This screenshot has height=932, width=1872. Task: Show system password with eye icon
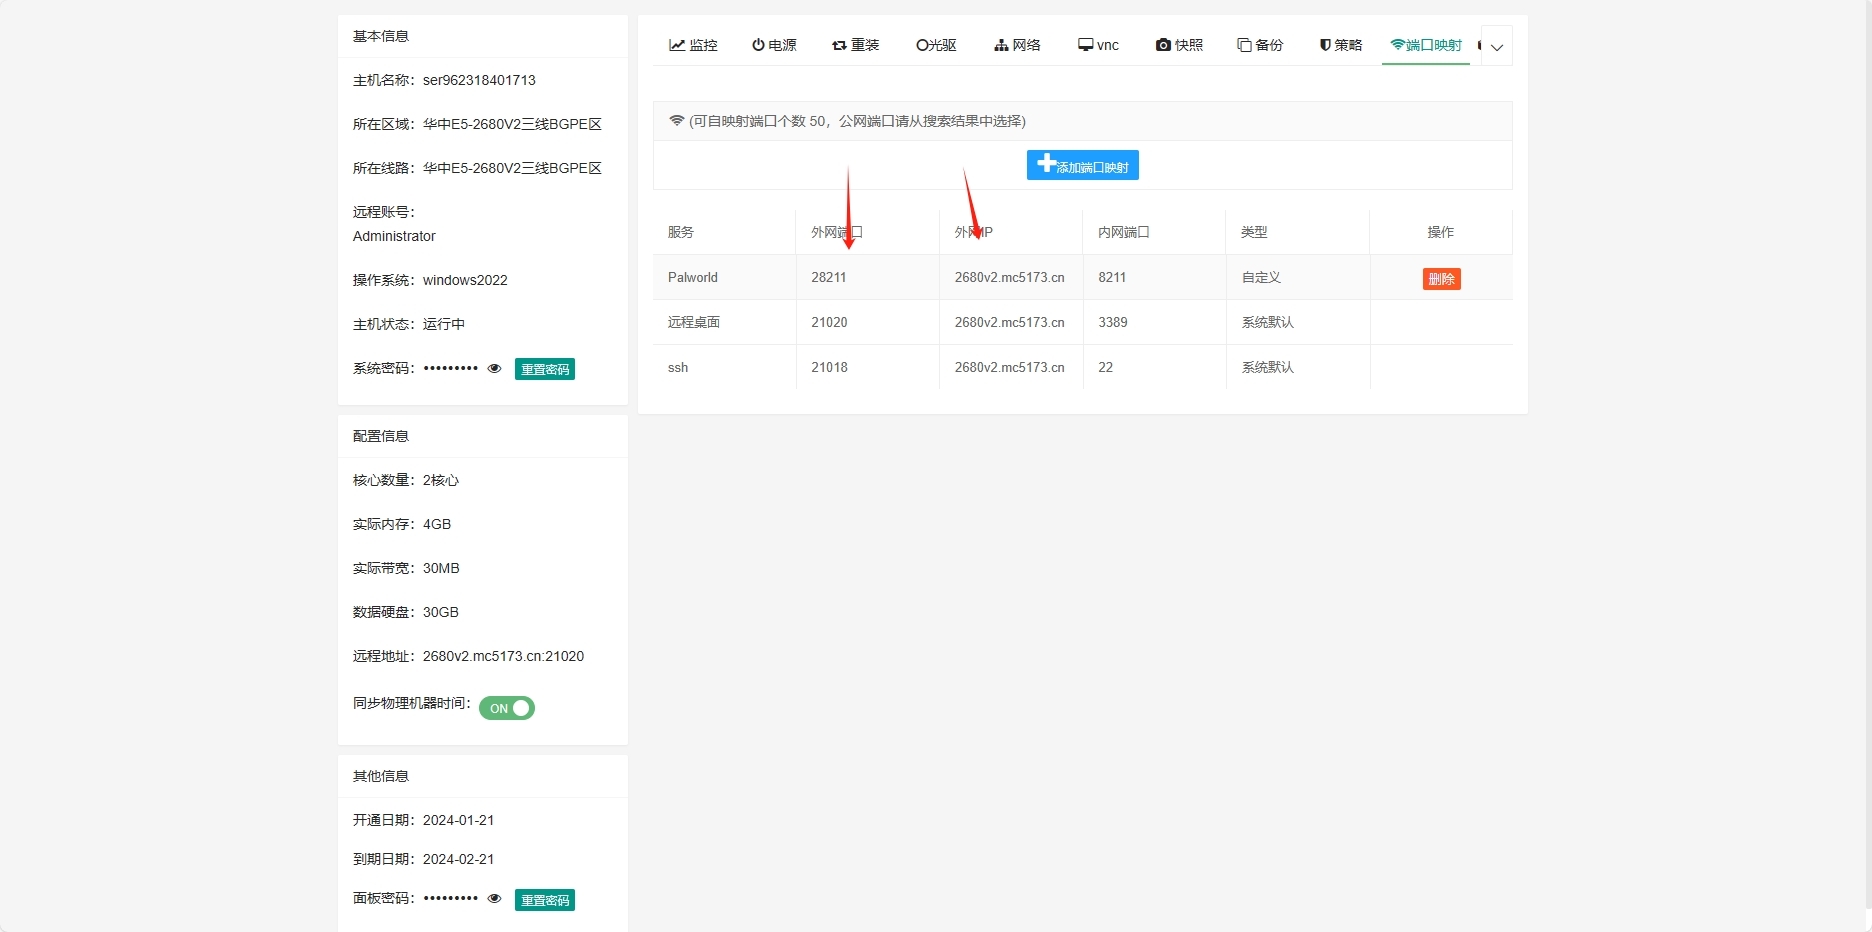pos(494,369)
